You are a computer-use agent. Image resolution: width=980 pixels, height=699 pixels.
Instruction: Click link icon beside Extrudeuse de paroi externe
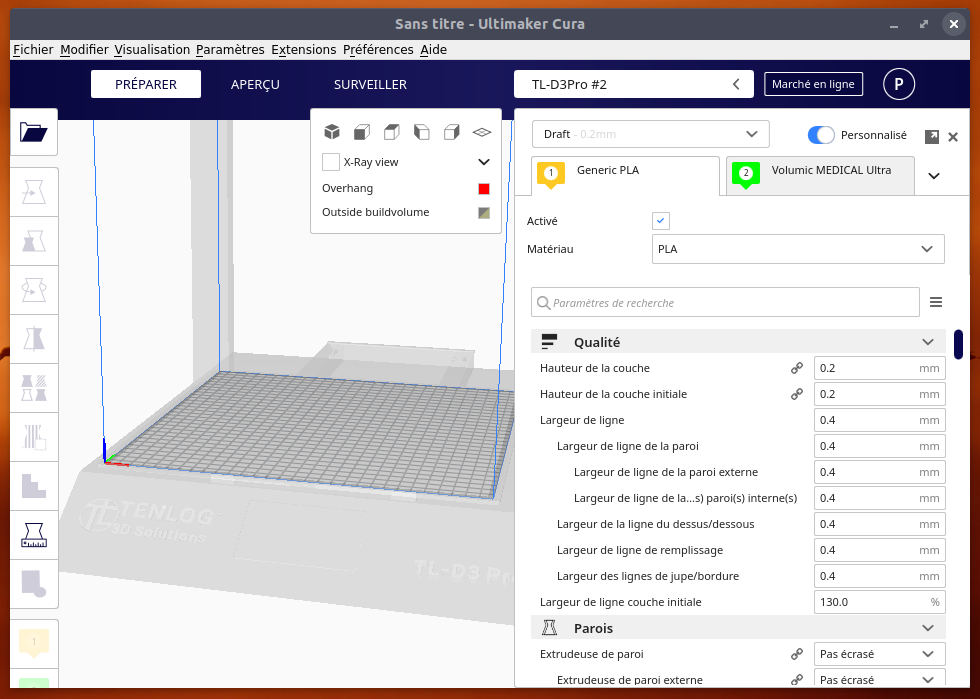coord(797,680)
